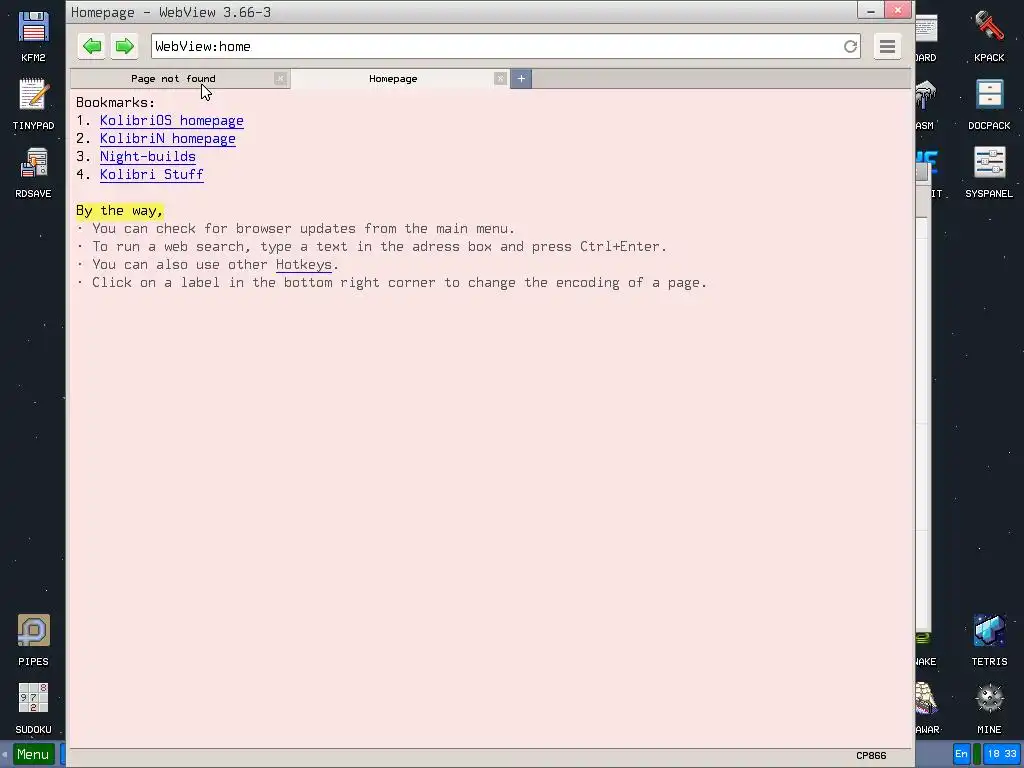
Task: Click the 'By the way,' highlighted heading
Action: coord(120,211)
